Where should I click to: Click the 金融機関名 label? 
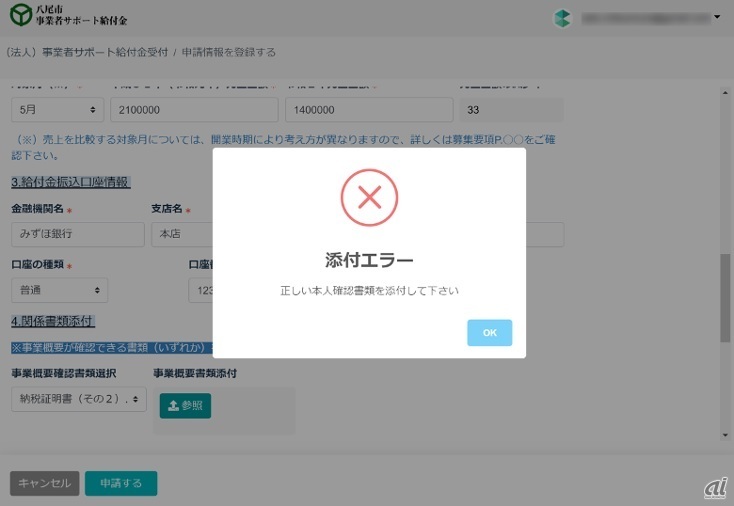(x=37, y=209)
